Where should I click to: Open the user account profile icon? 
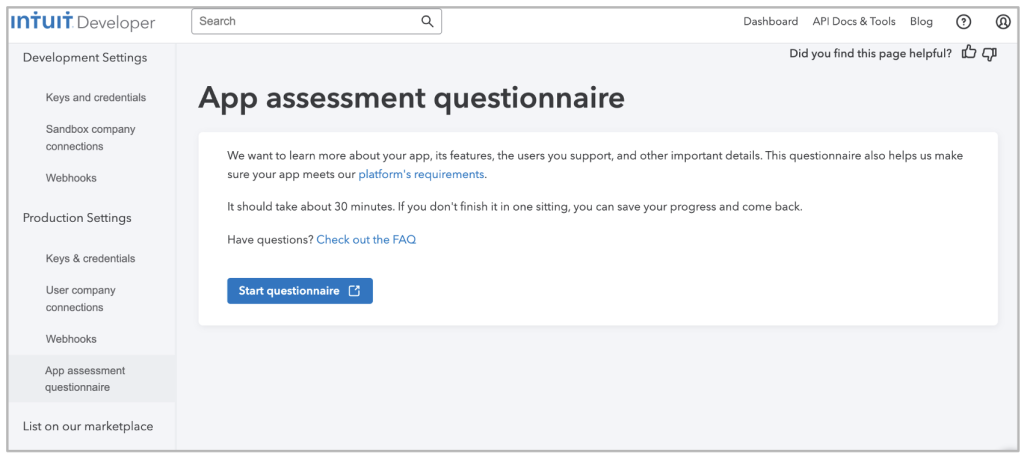[1003, 22]
